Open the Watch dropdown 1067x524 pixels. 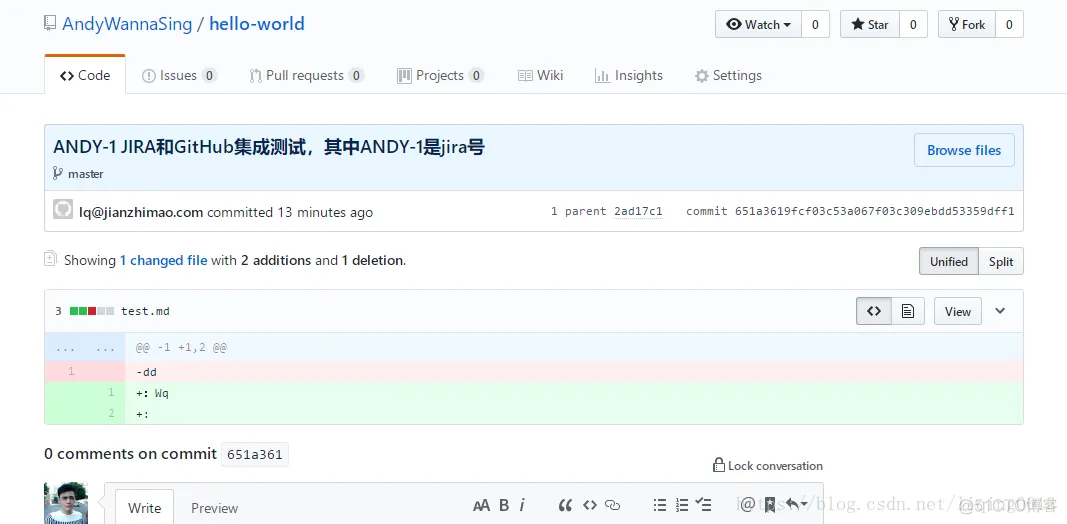coord(759,24)
